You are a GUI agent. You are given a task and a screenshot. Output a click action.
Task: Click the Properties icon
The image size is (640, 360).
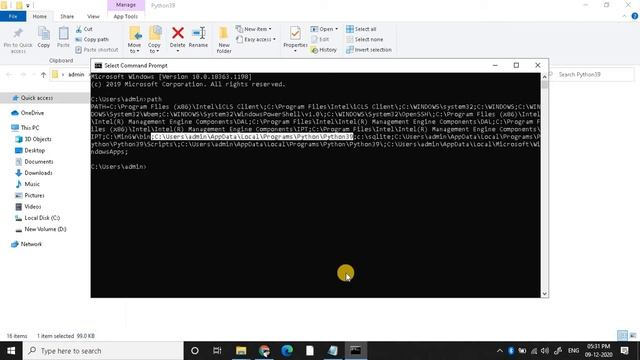295,33
